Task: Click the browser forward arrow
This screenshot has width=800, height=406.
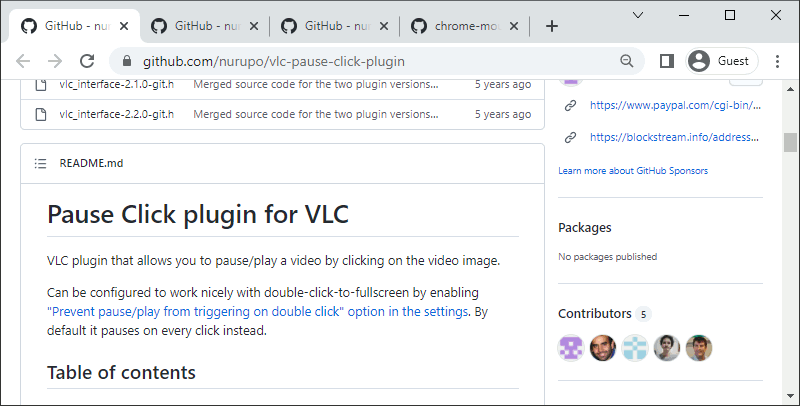Action: click(x=55, y=61)
